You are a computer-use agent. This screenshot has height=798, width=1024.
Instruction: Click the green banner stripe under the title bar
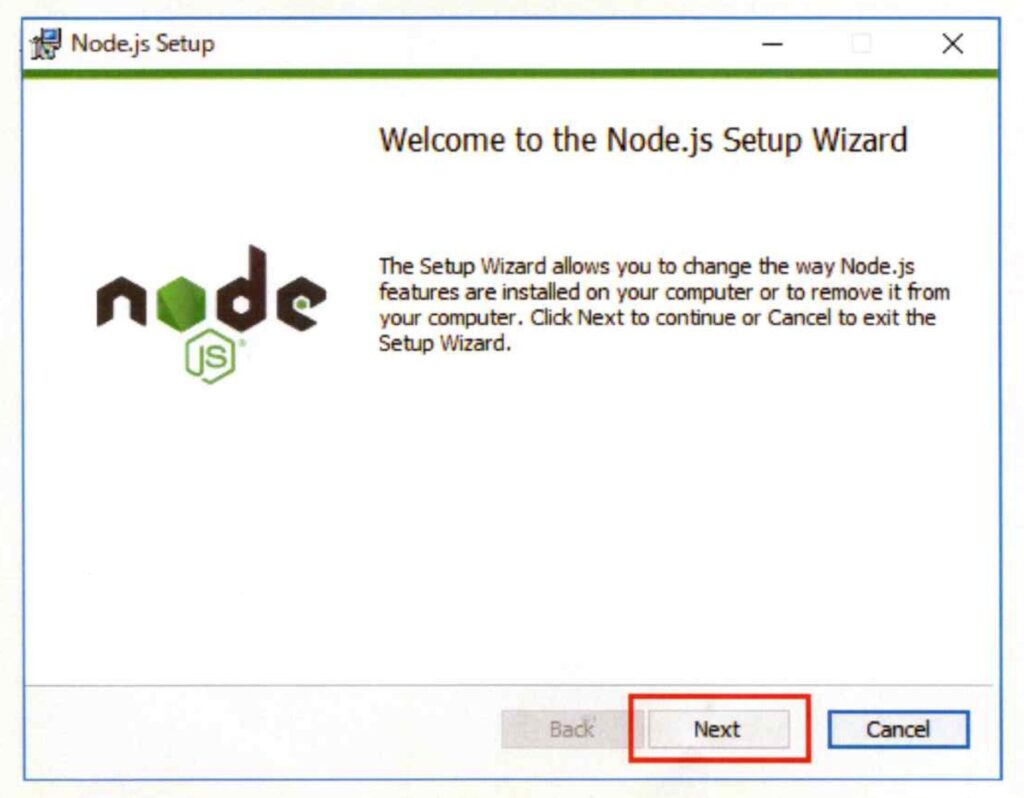[x=511, y=73]
